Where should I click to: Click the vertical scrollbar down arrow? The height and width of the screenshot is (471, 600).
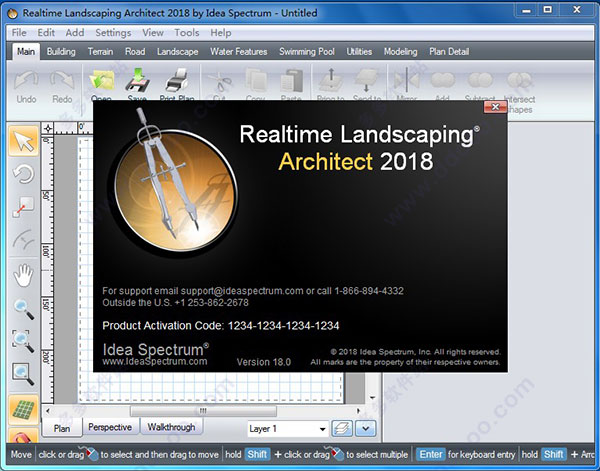(372, 398)
